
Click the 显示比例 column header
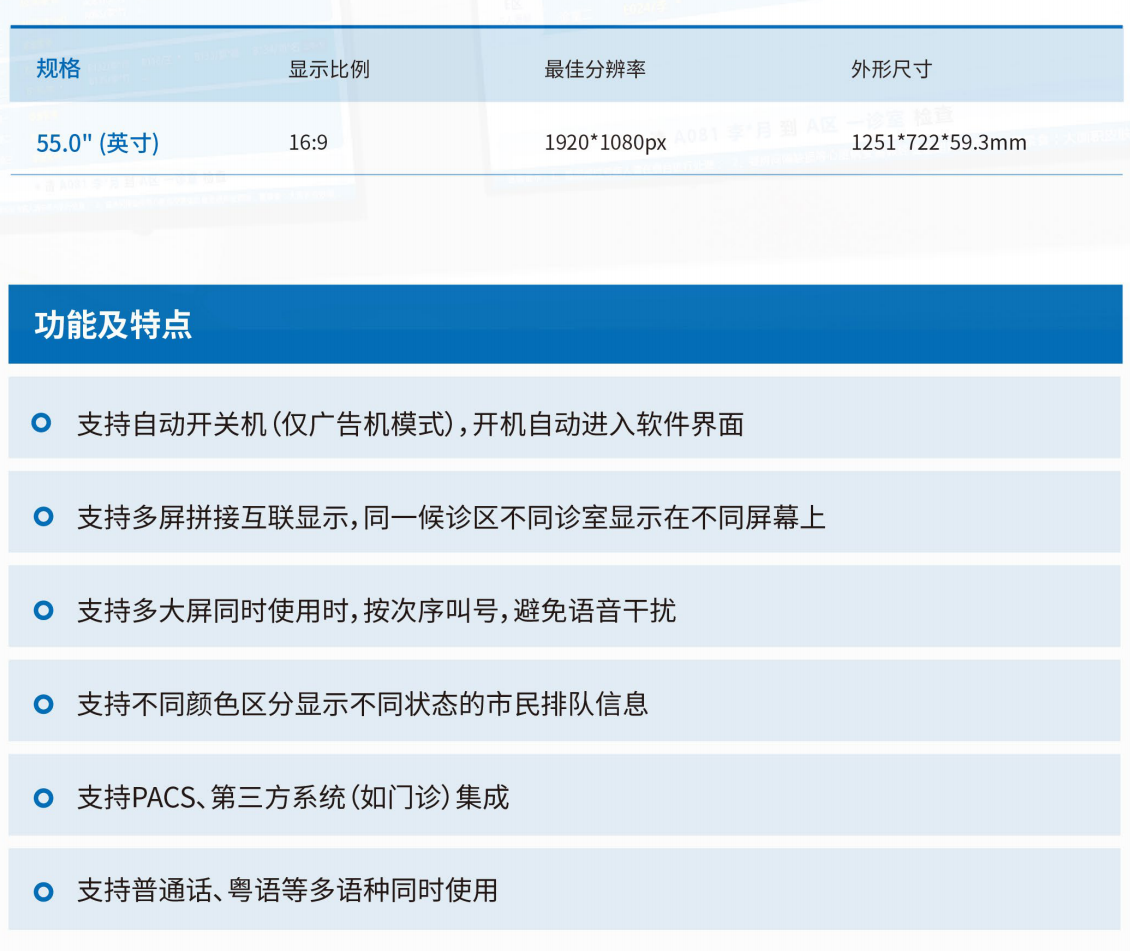[x=329, y=70]
